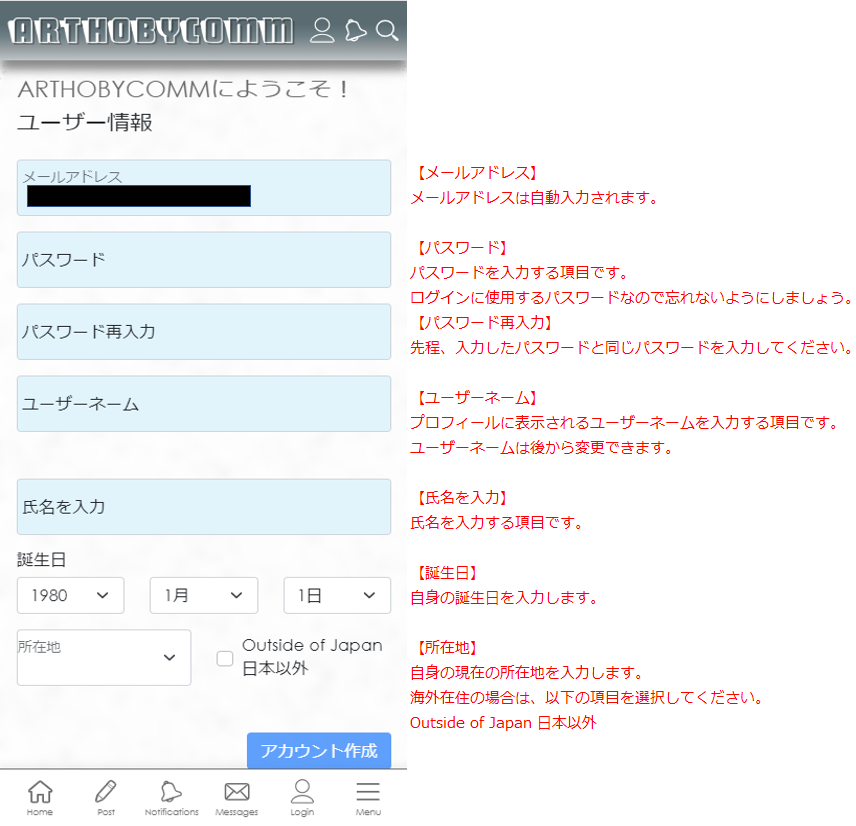Open the search magnifier icon
Screen dimensions: 856x826
pyautogui.click(x=387, y=30)
